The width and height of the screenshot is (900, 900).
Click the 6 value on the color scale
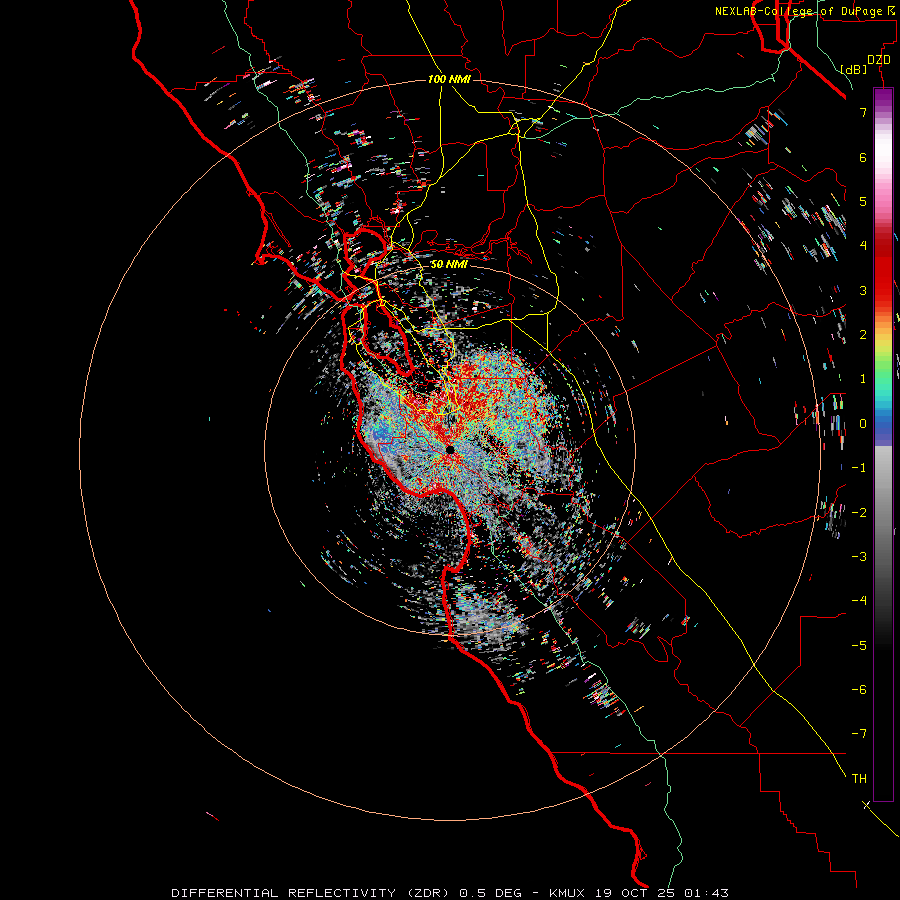click(863, 157)
